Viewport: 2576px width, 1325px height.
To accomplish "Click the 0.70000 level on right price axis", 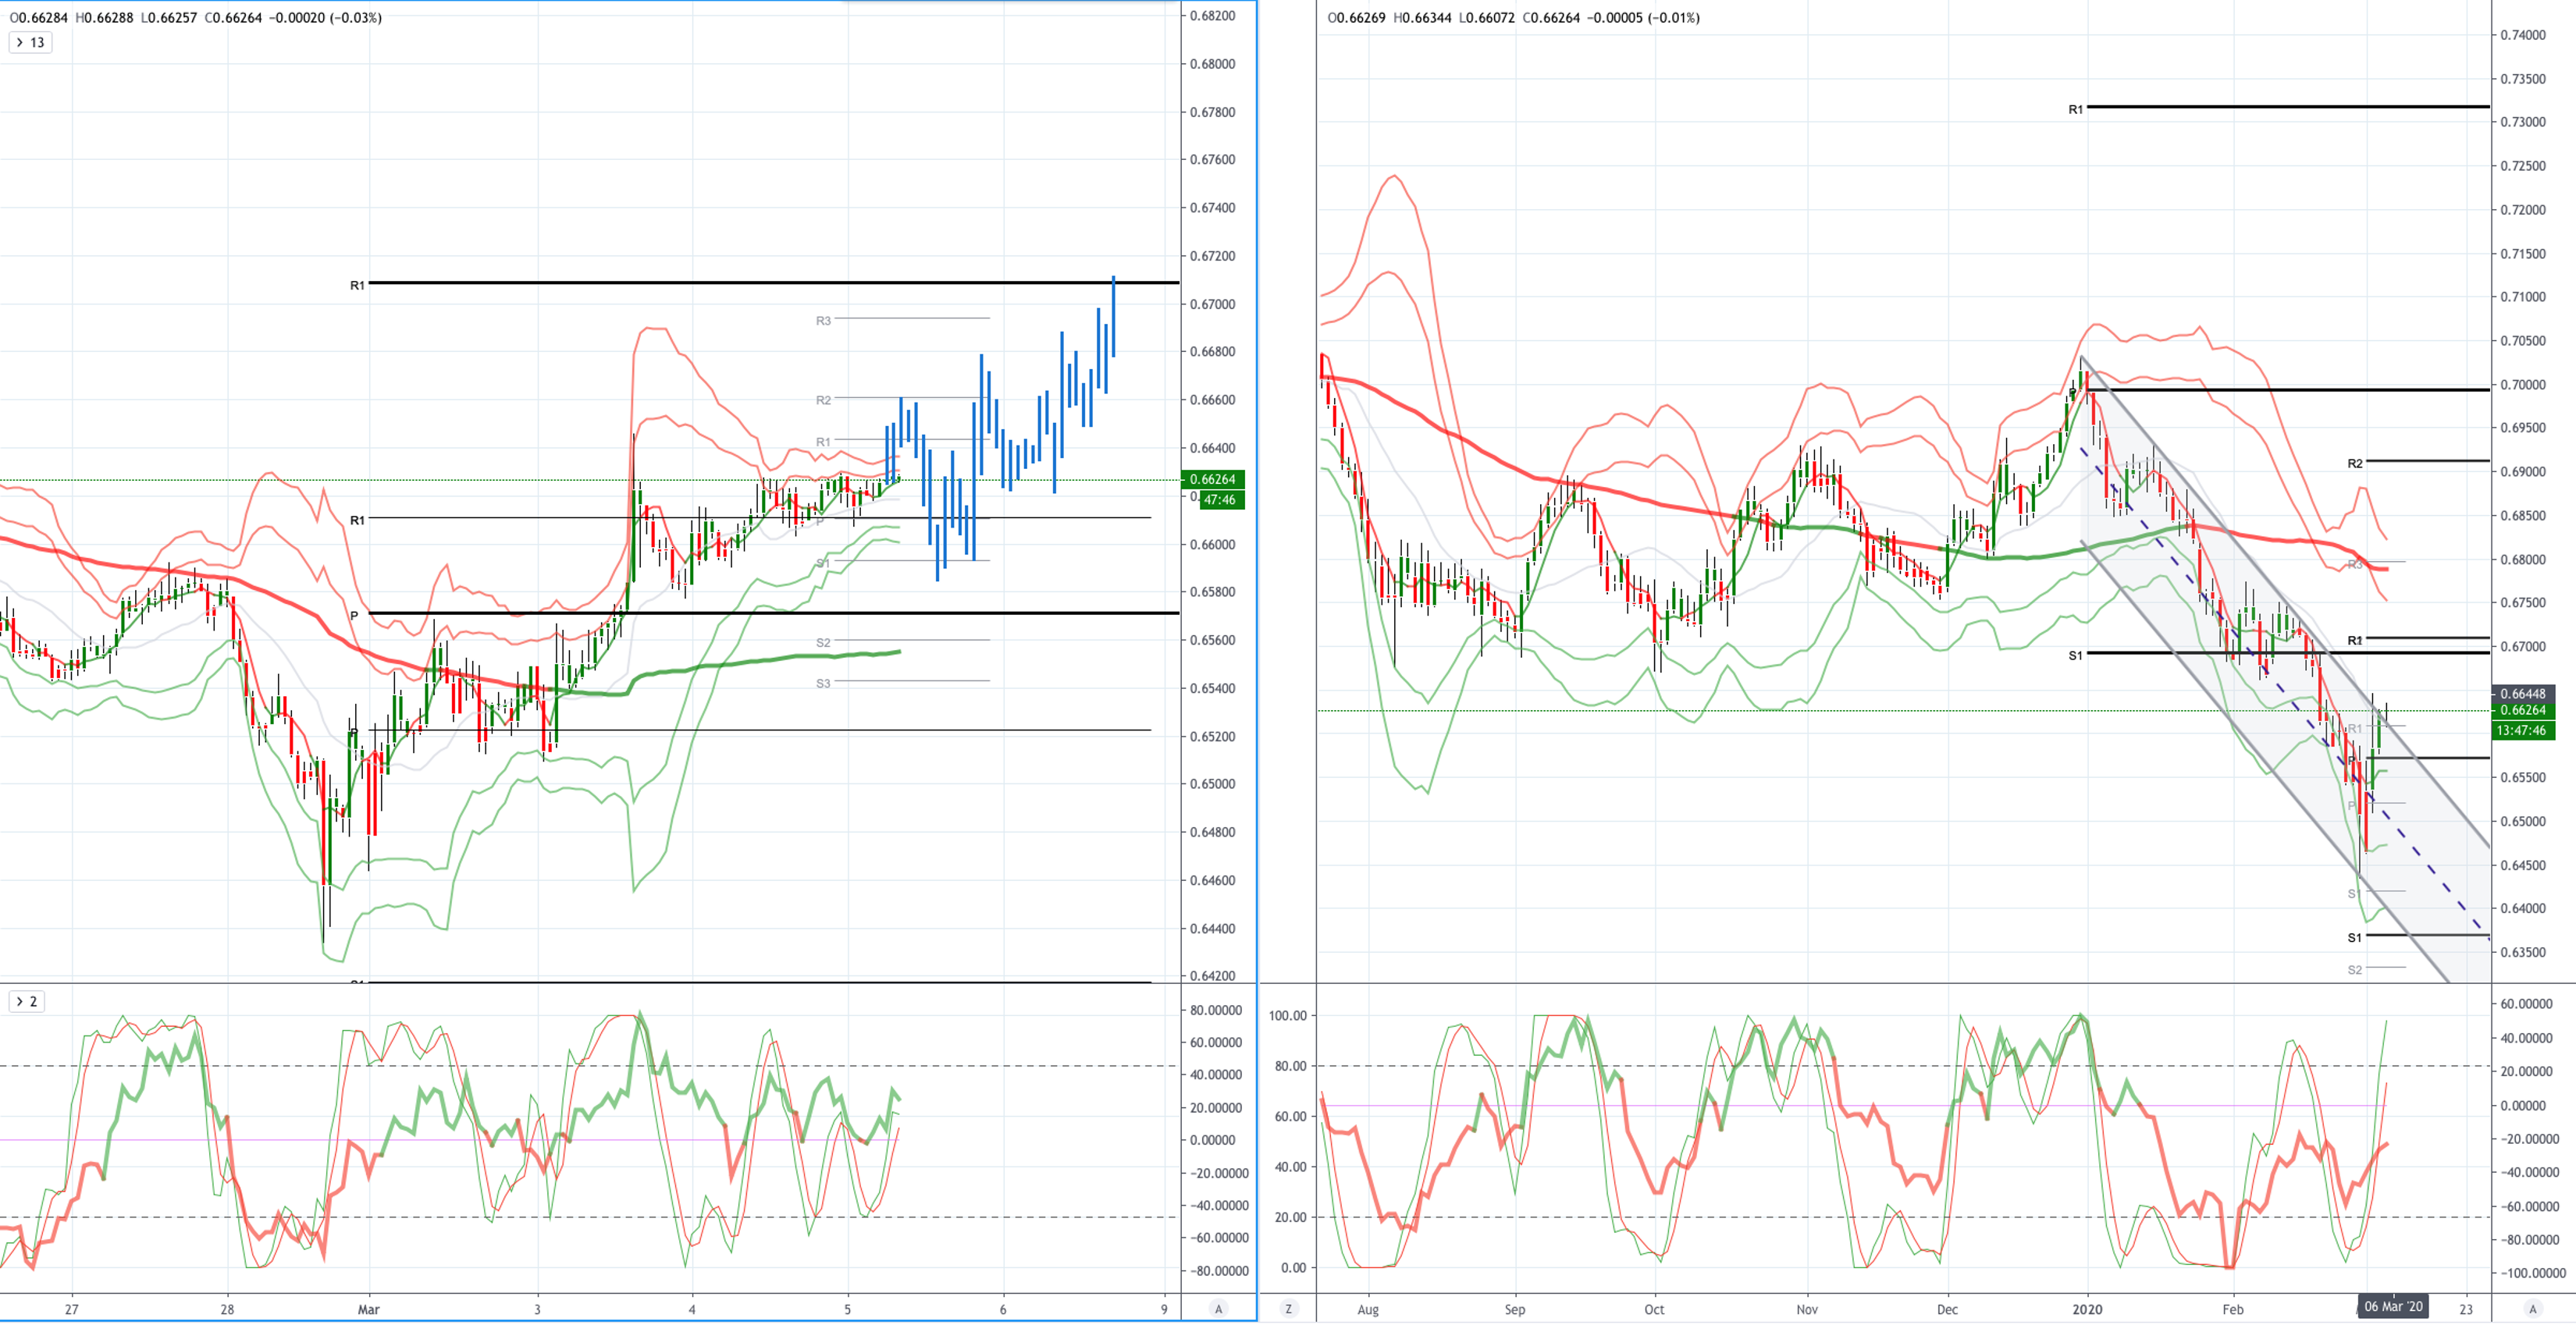I will tap(2522, 384).
